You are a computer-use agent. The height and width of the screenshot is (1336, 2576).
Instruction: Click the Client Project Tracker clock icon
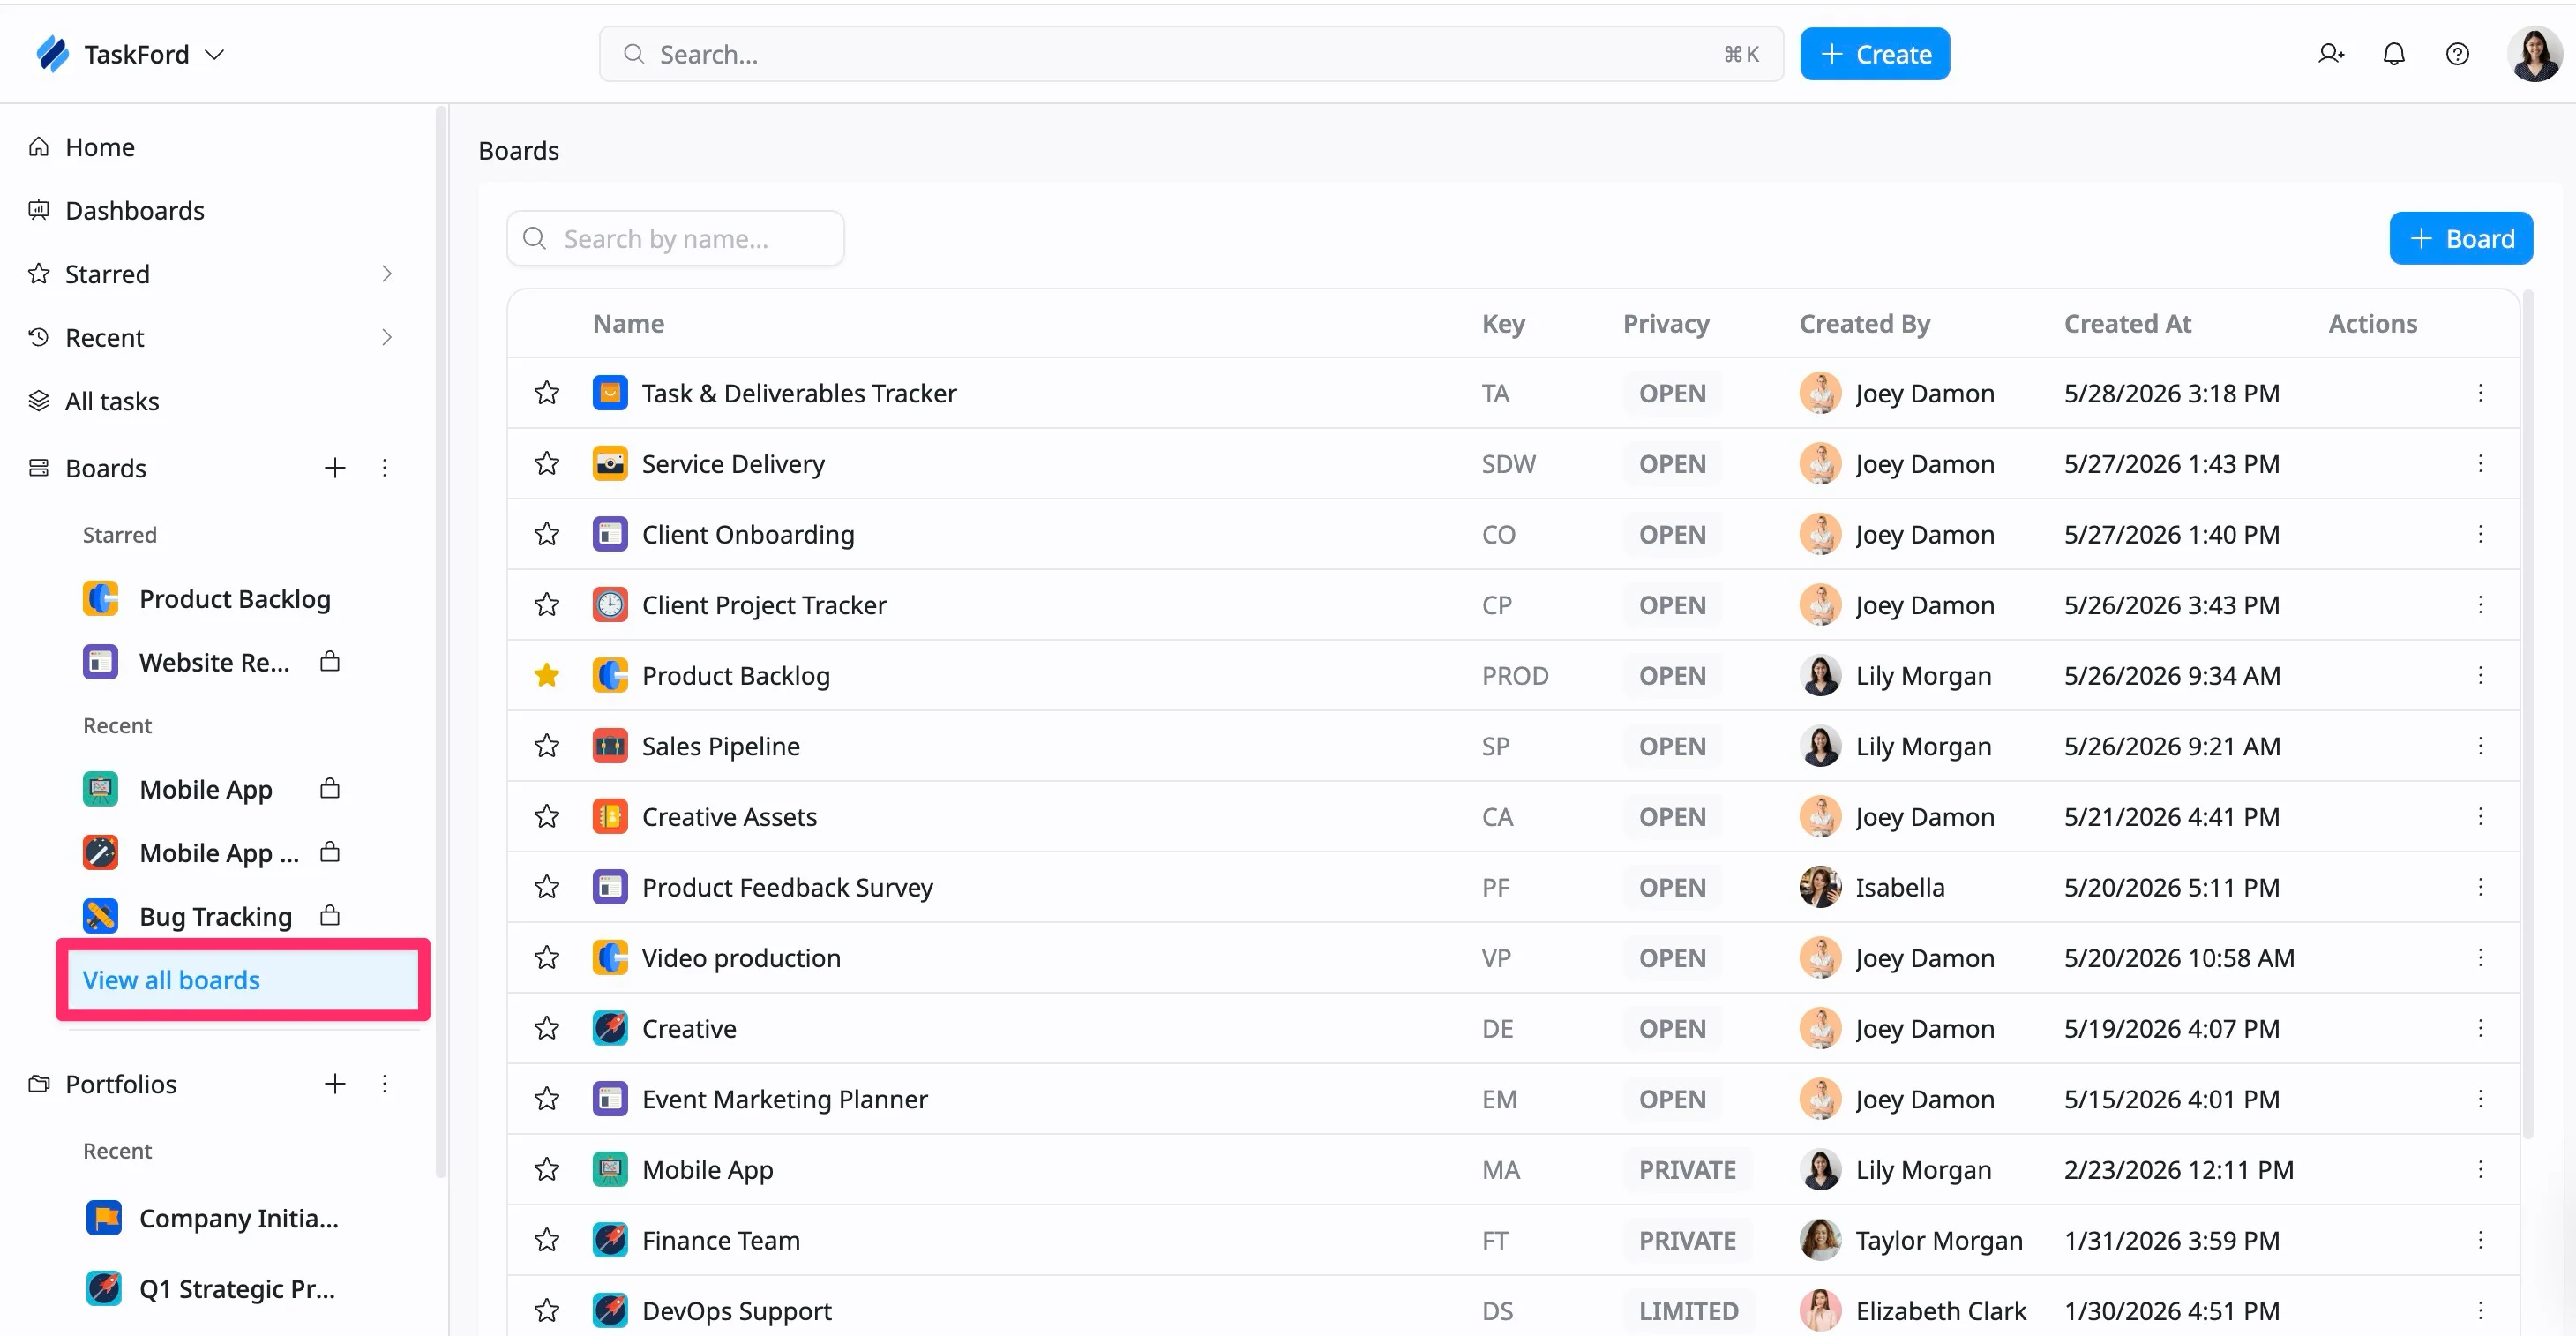click(x=610, y=605)
